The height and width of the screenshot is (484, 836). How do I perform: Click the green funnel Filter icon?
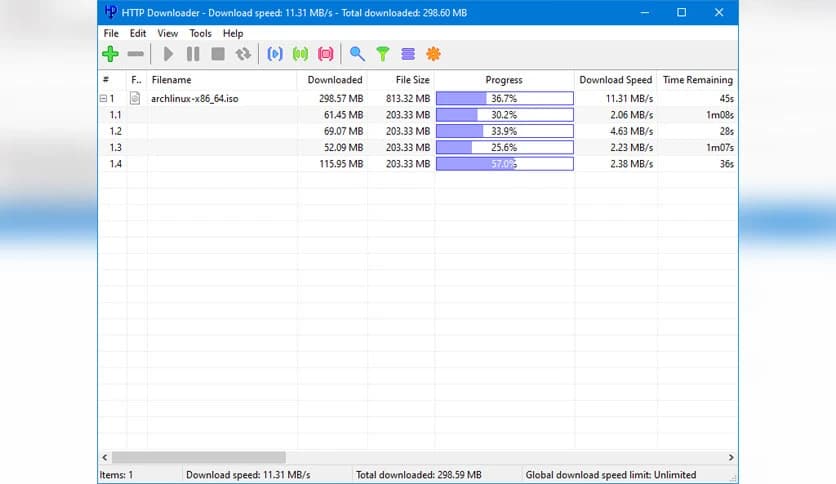coord(383,54)
